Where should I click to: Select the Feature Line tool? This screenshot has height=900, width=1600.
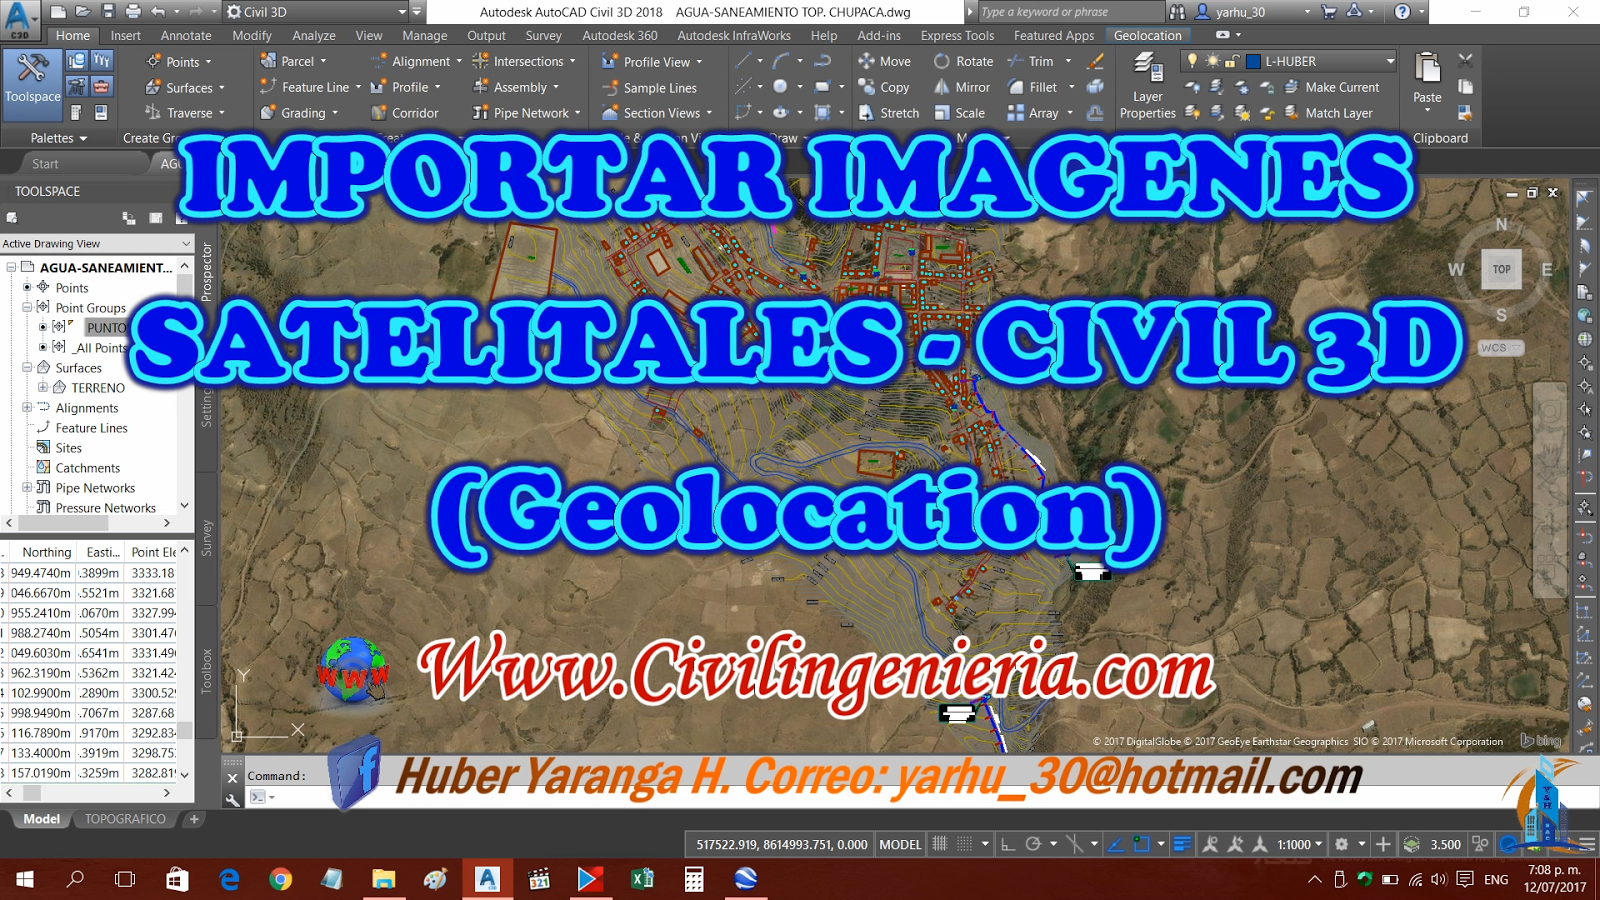tap(310, 87)
